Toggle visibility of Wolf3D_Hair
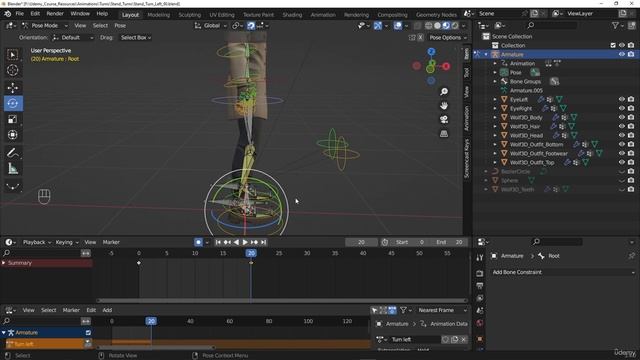 point(622,126)
